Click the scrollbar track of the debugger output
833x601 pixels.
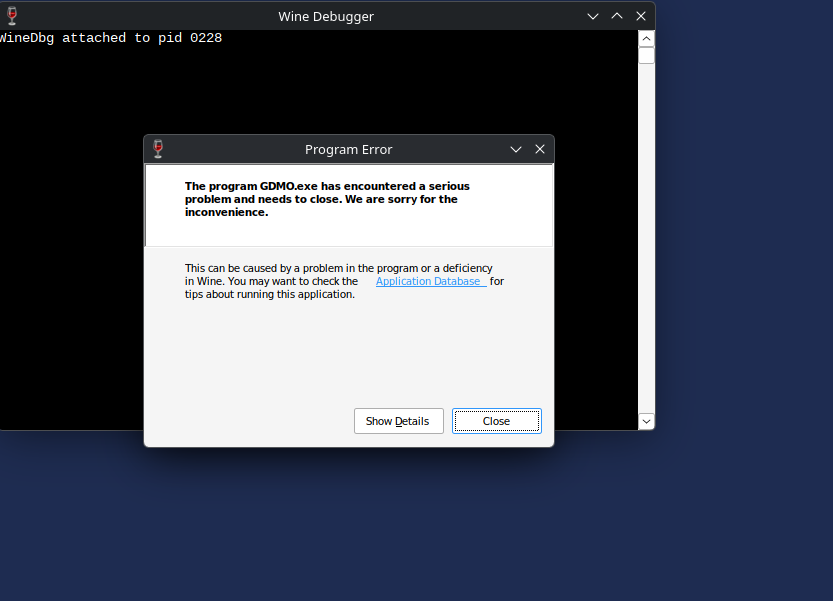pos(645,230)
